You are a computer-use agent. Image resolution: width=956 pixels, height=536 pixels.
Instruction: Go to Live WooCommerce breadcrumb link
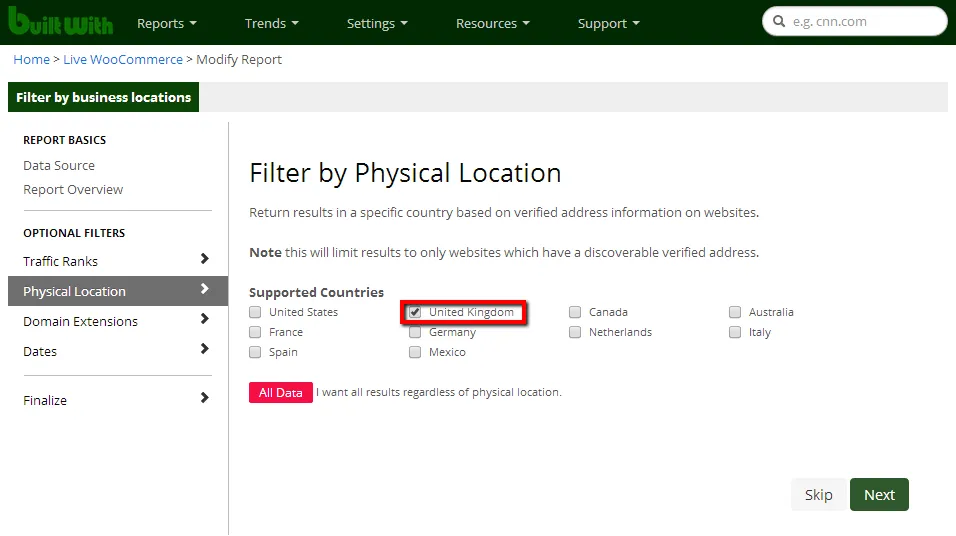click(123, 59)
